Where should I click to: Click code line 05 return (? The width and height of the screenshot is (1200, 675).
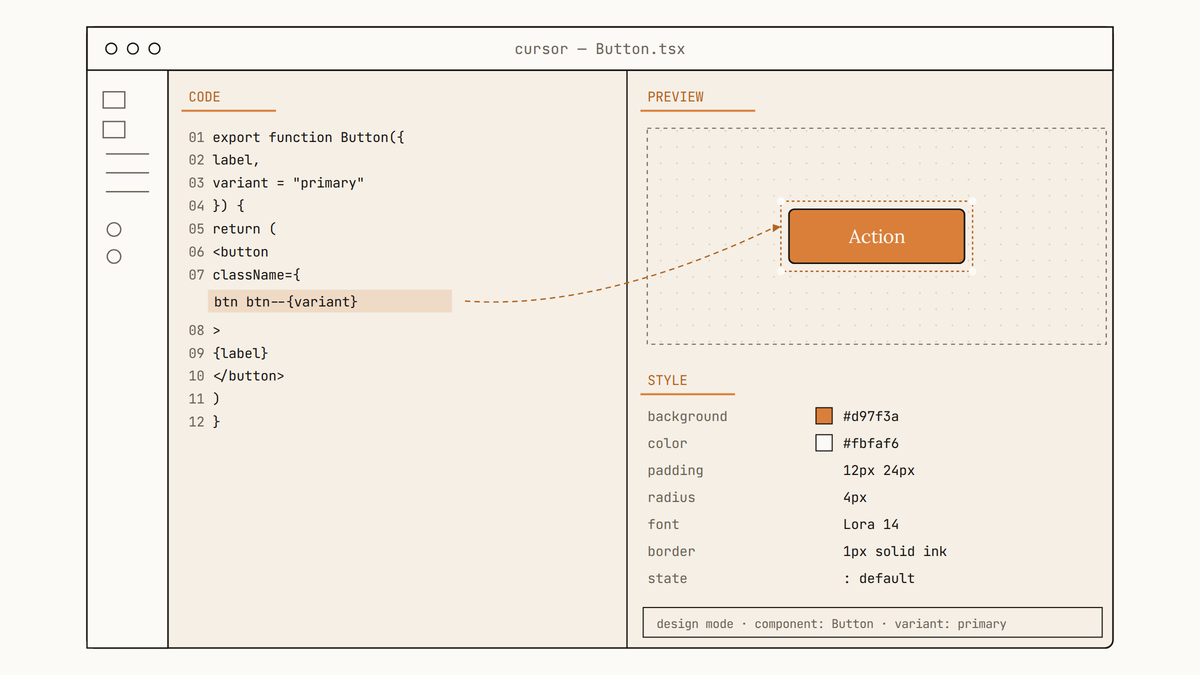(232, 229)
